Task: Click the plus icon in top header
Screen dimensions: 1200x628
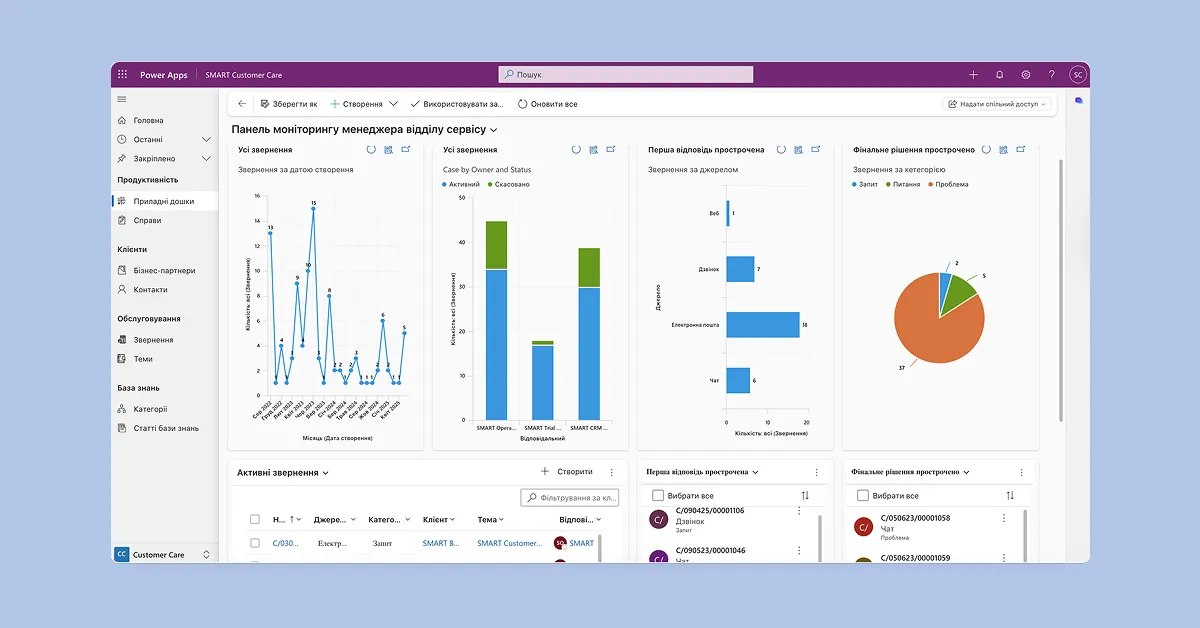Action: 973,75
